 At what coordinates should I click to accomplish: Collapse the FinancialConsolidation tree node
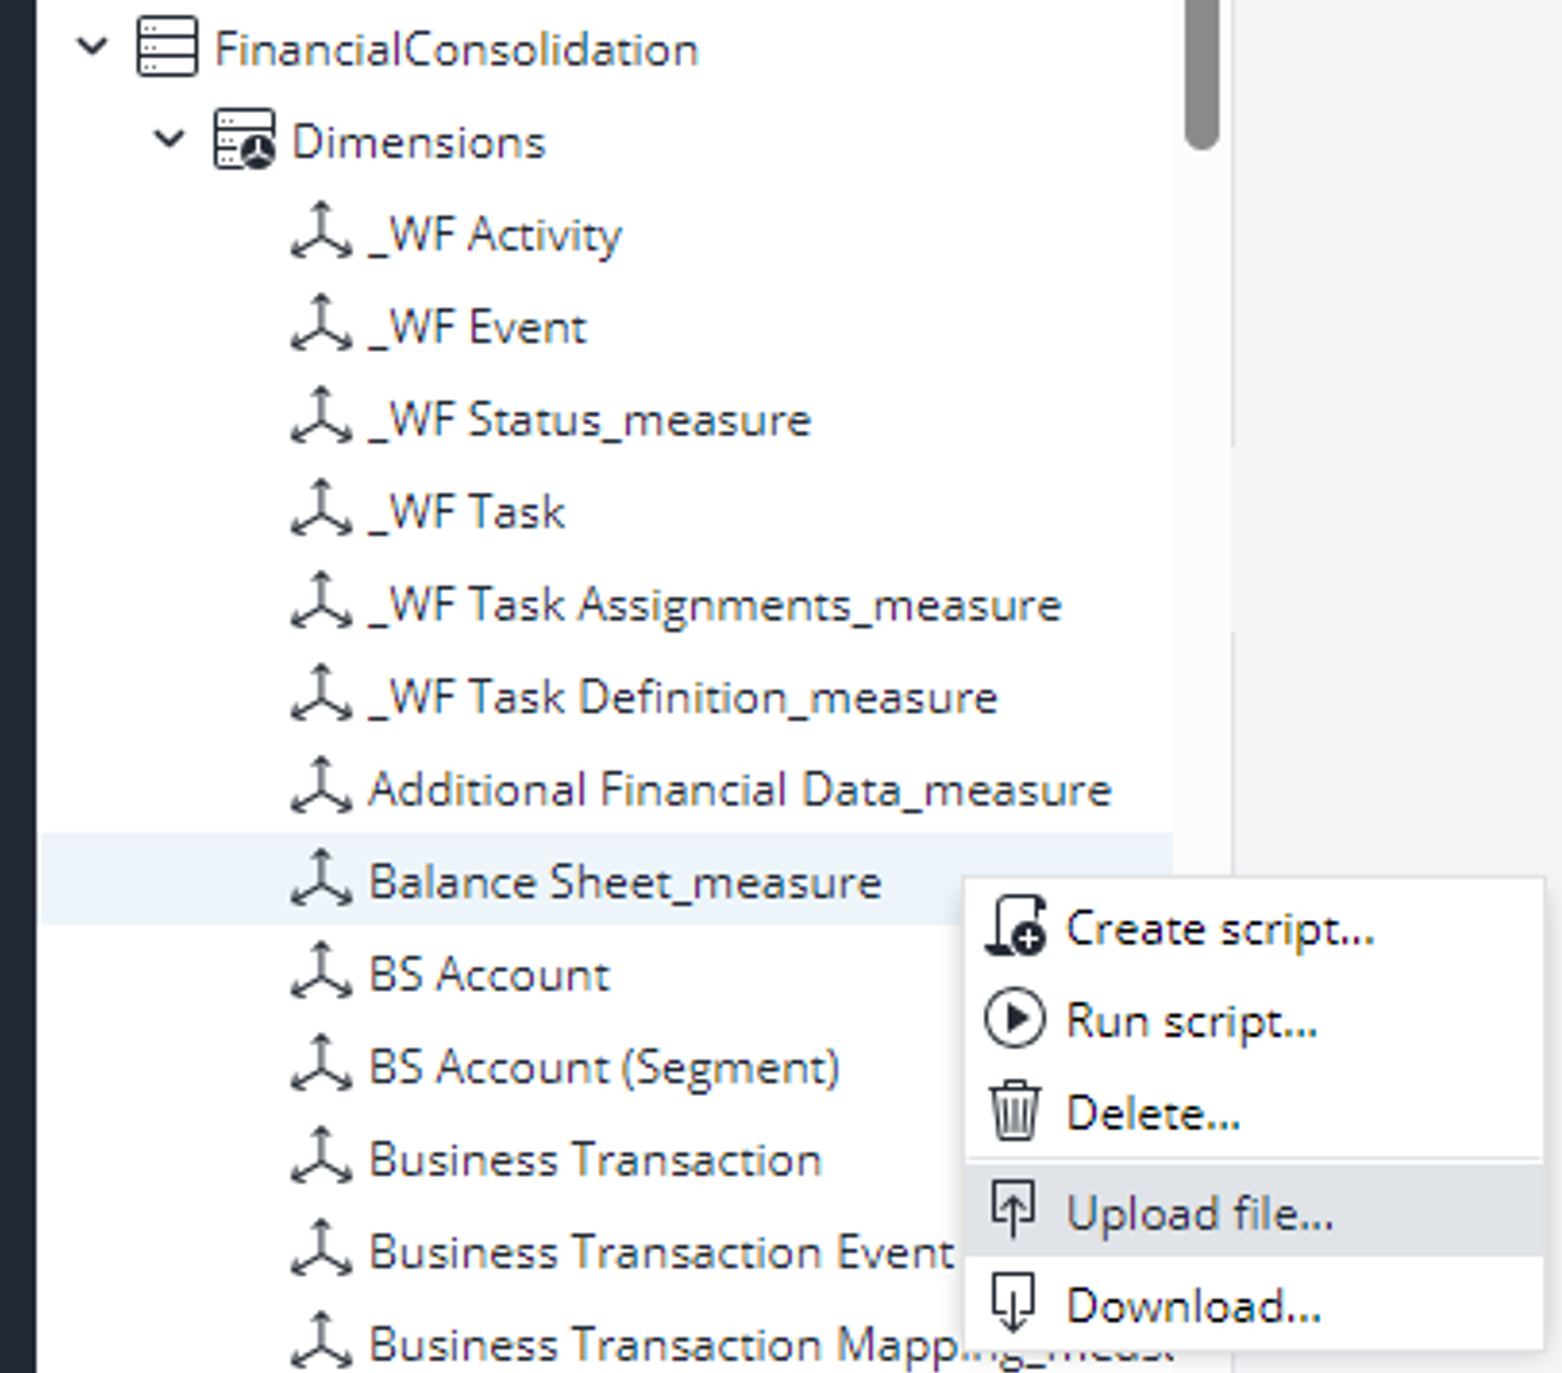coord(92,46)
